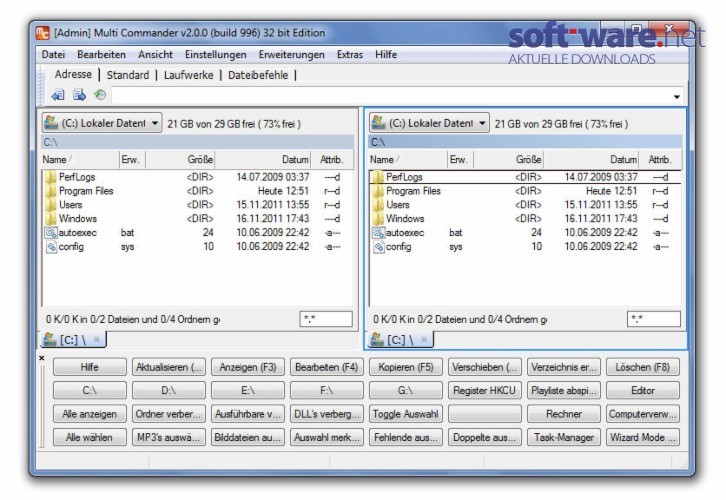Expand the address bar history dropdown arrow

point(676,96)
